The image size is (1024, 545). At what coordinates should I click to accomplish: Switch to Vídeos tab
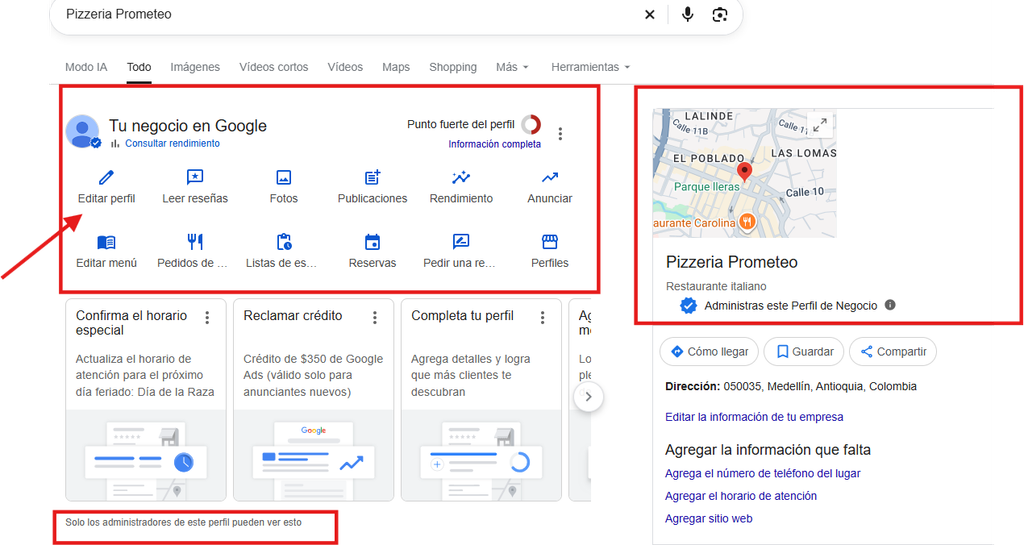[345, 67]
